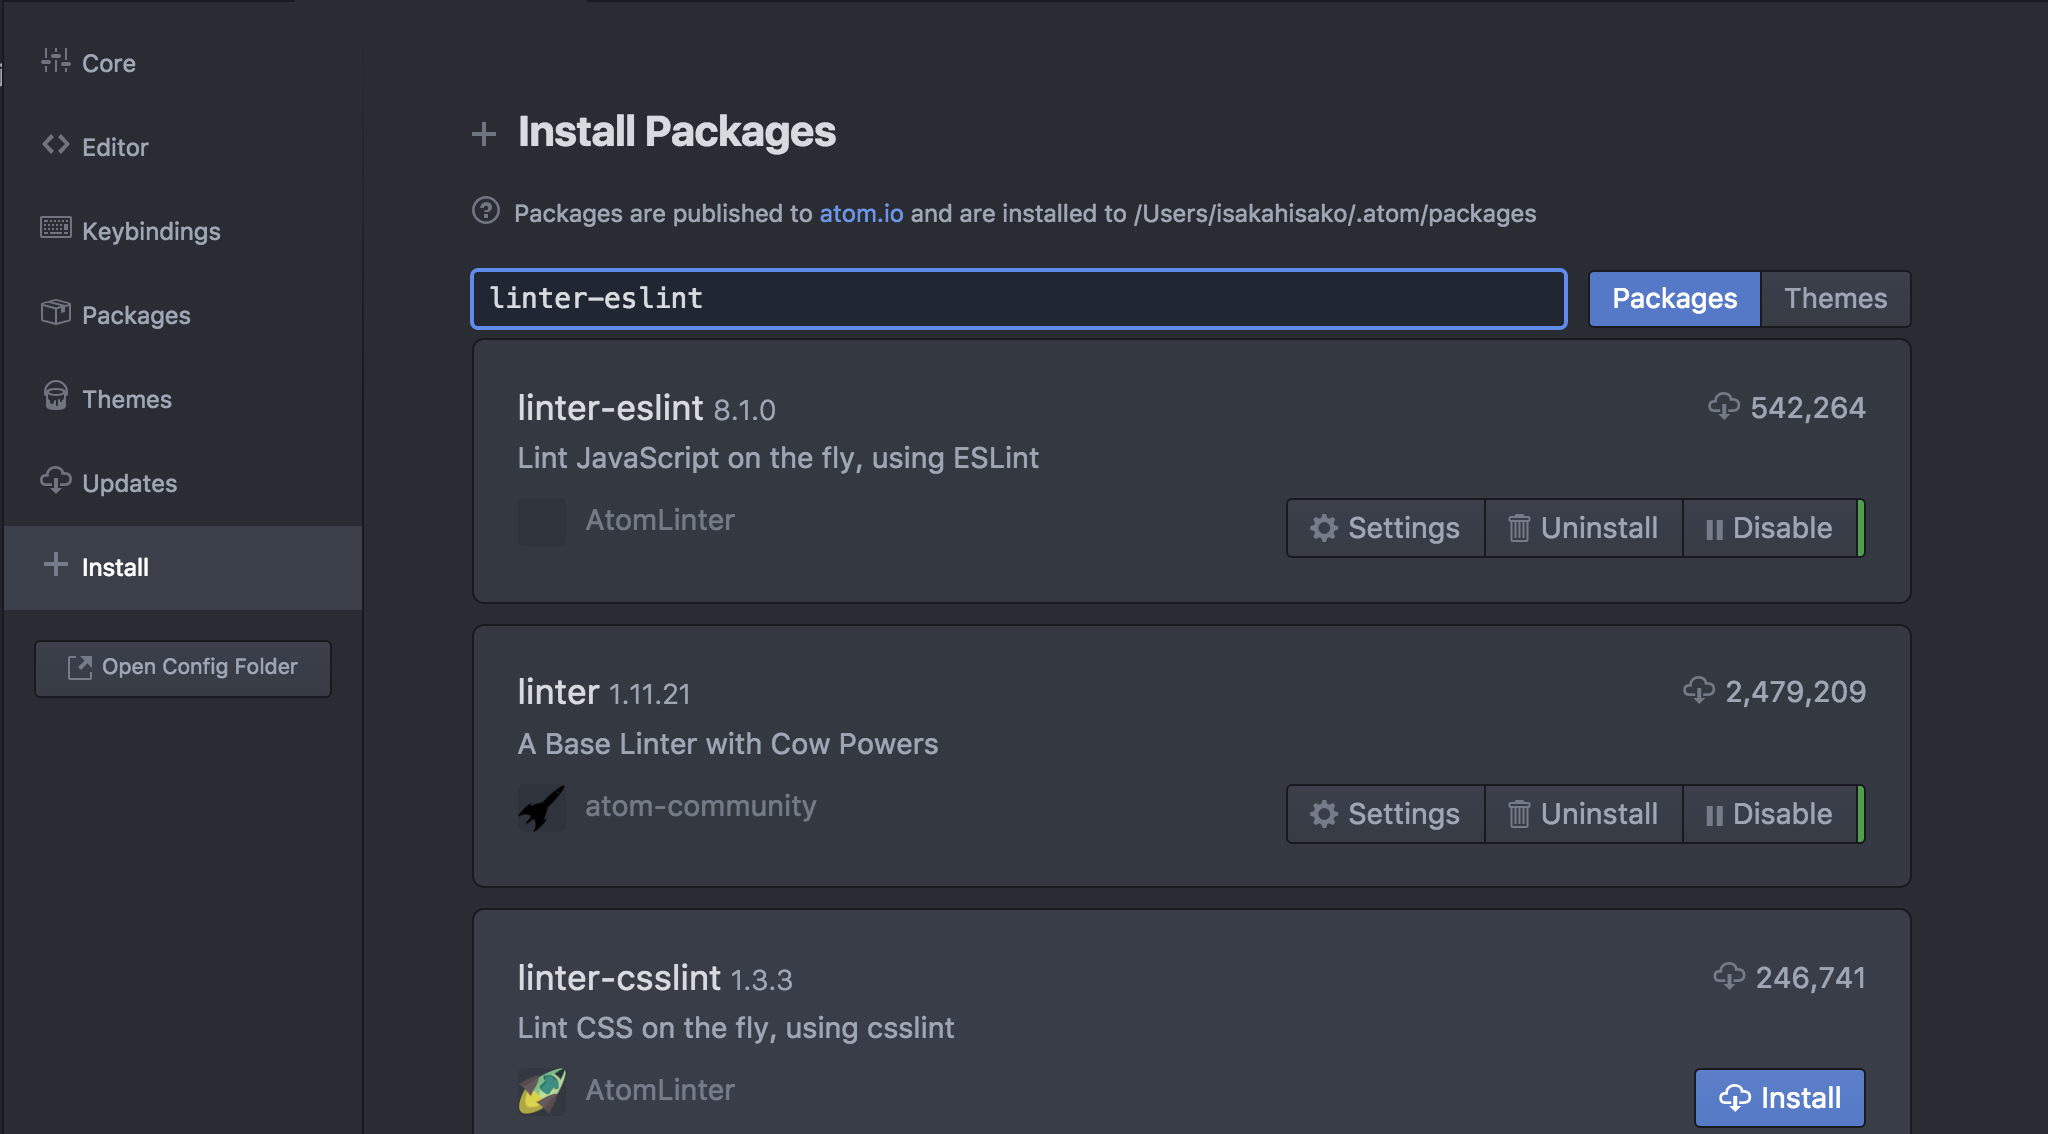Click atom-community rocket avatar
This screenshot has width=2048, height=1134.
point(542,807)
